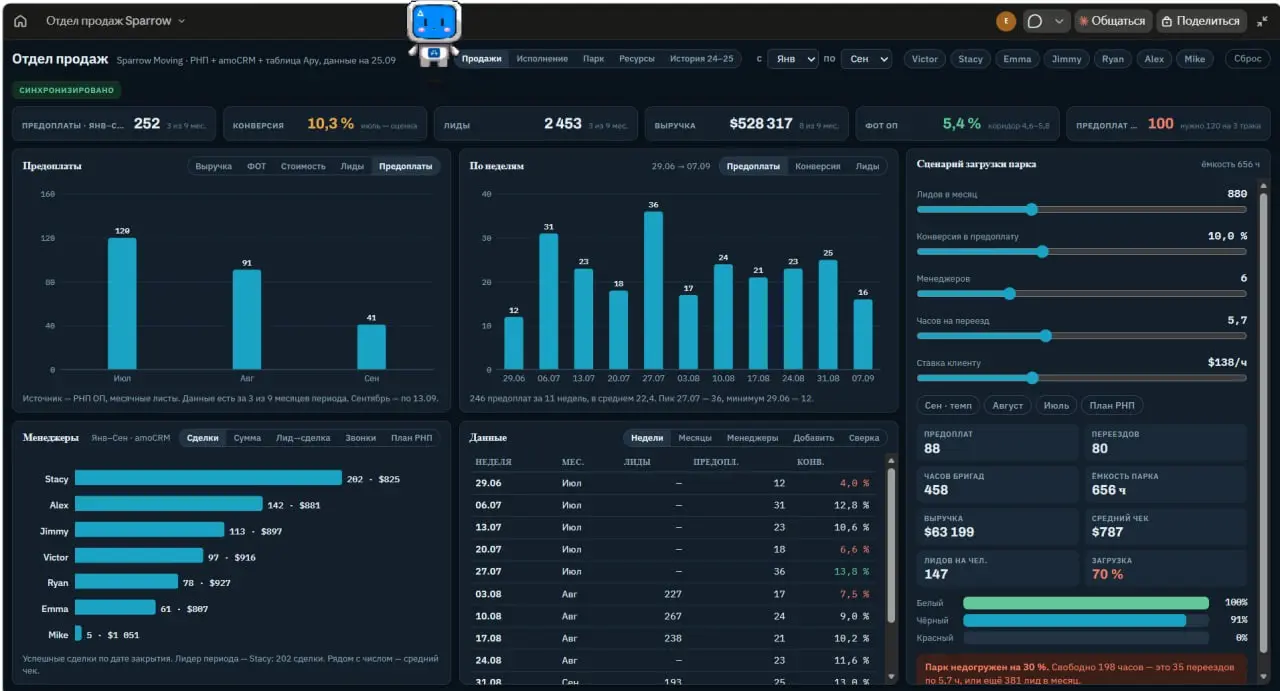Show Выручка in the Предоплаты chart
The width and height of the screenshot is (1280, 691).
[214, 166]
